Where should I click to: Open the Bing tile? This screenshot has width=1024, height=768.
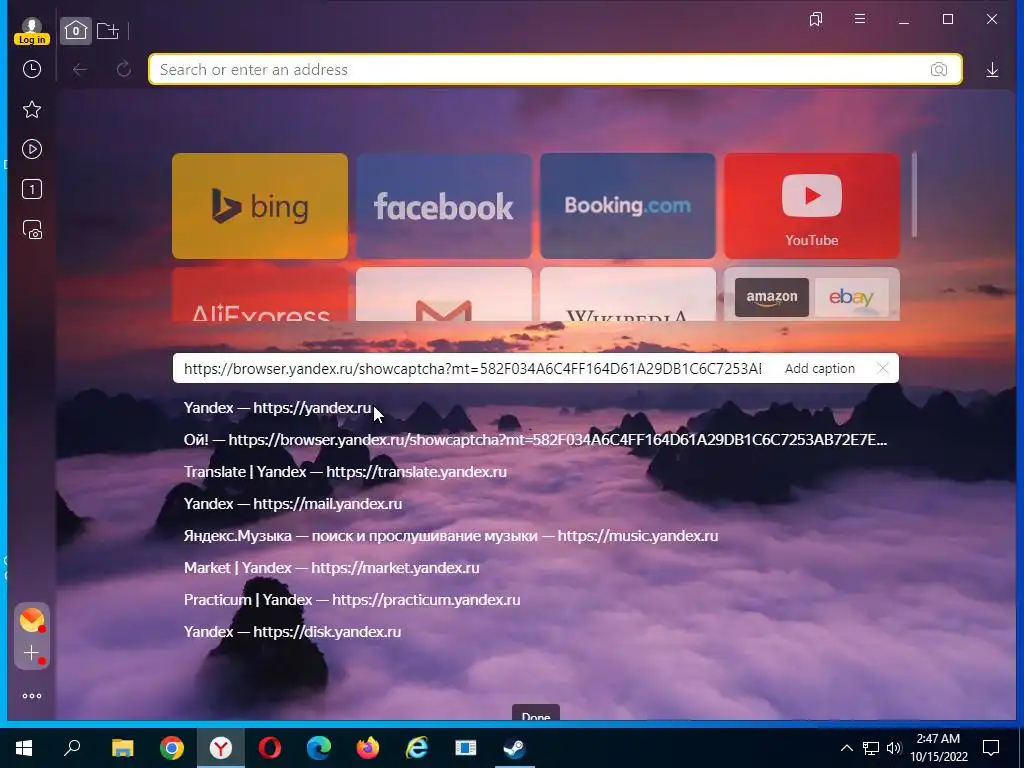(260, 206)
